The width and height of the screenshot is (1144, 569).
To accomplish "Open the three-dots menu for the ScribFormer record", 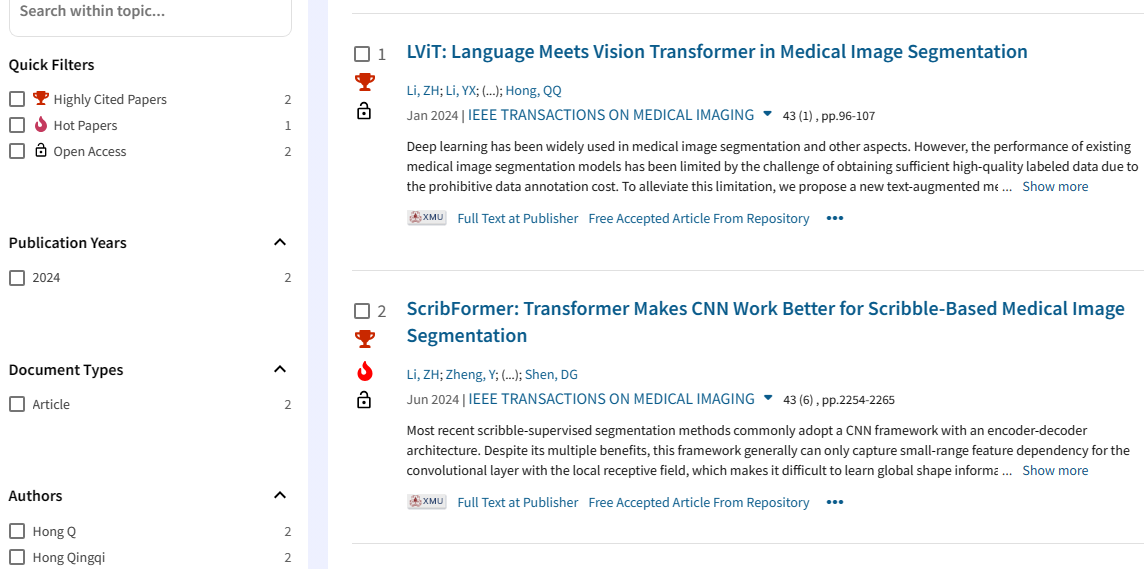I will (835, 502).
